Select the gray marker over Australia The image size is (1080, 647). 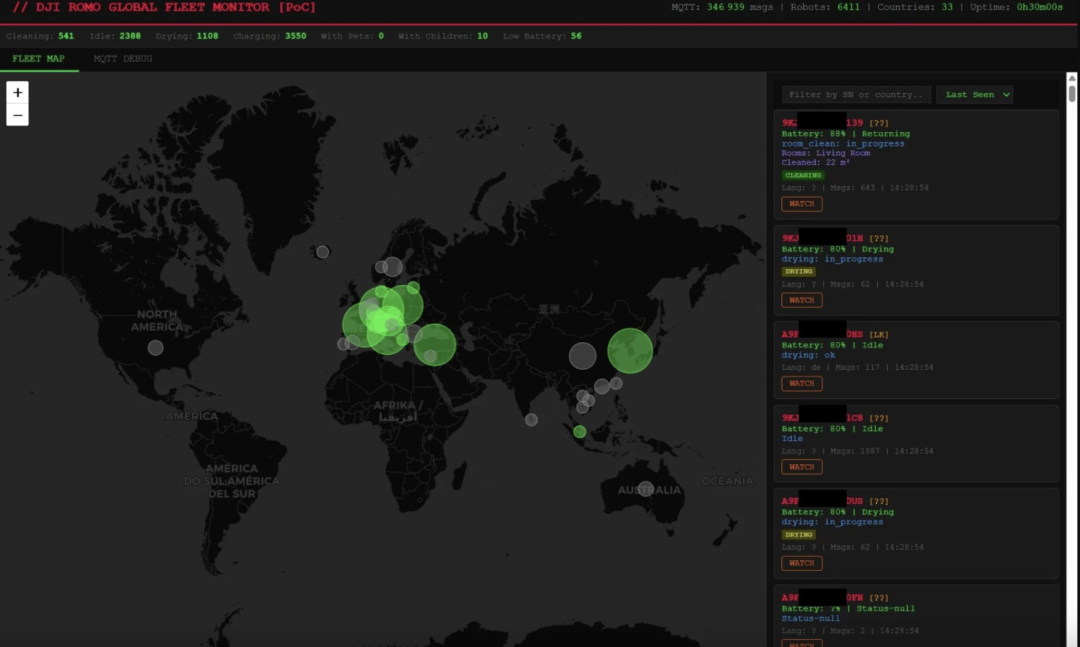pos(646,489)
